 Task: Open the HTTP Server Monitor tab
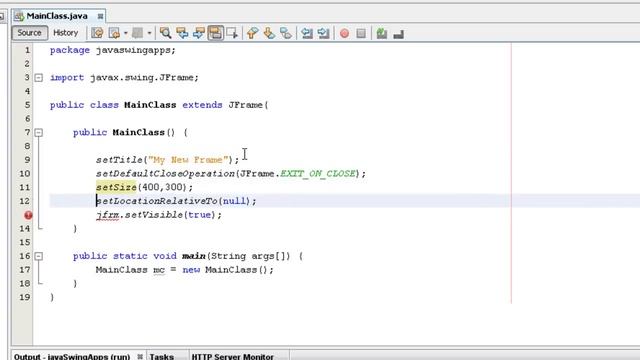[x=233, y=356]
